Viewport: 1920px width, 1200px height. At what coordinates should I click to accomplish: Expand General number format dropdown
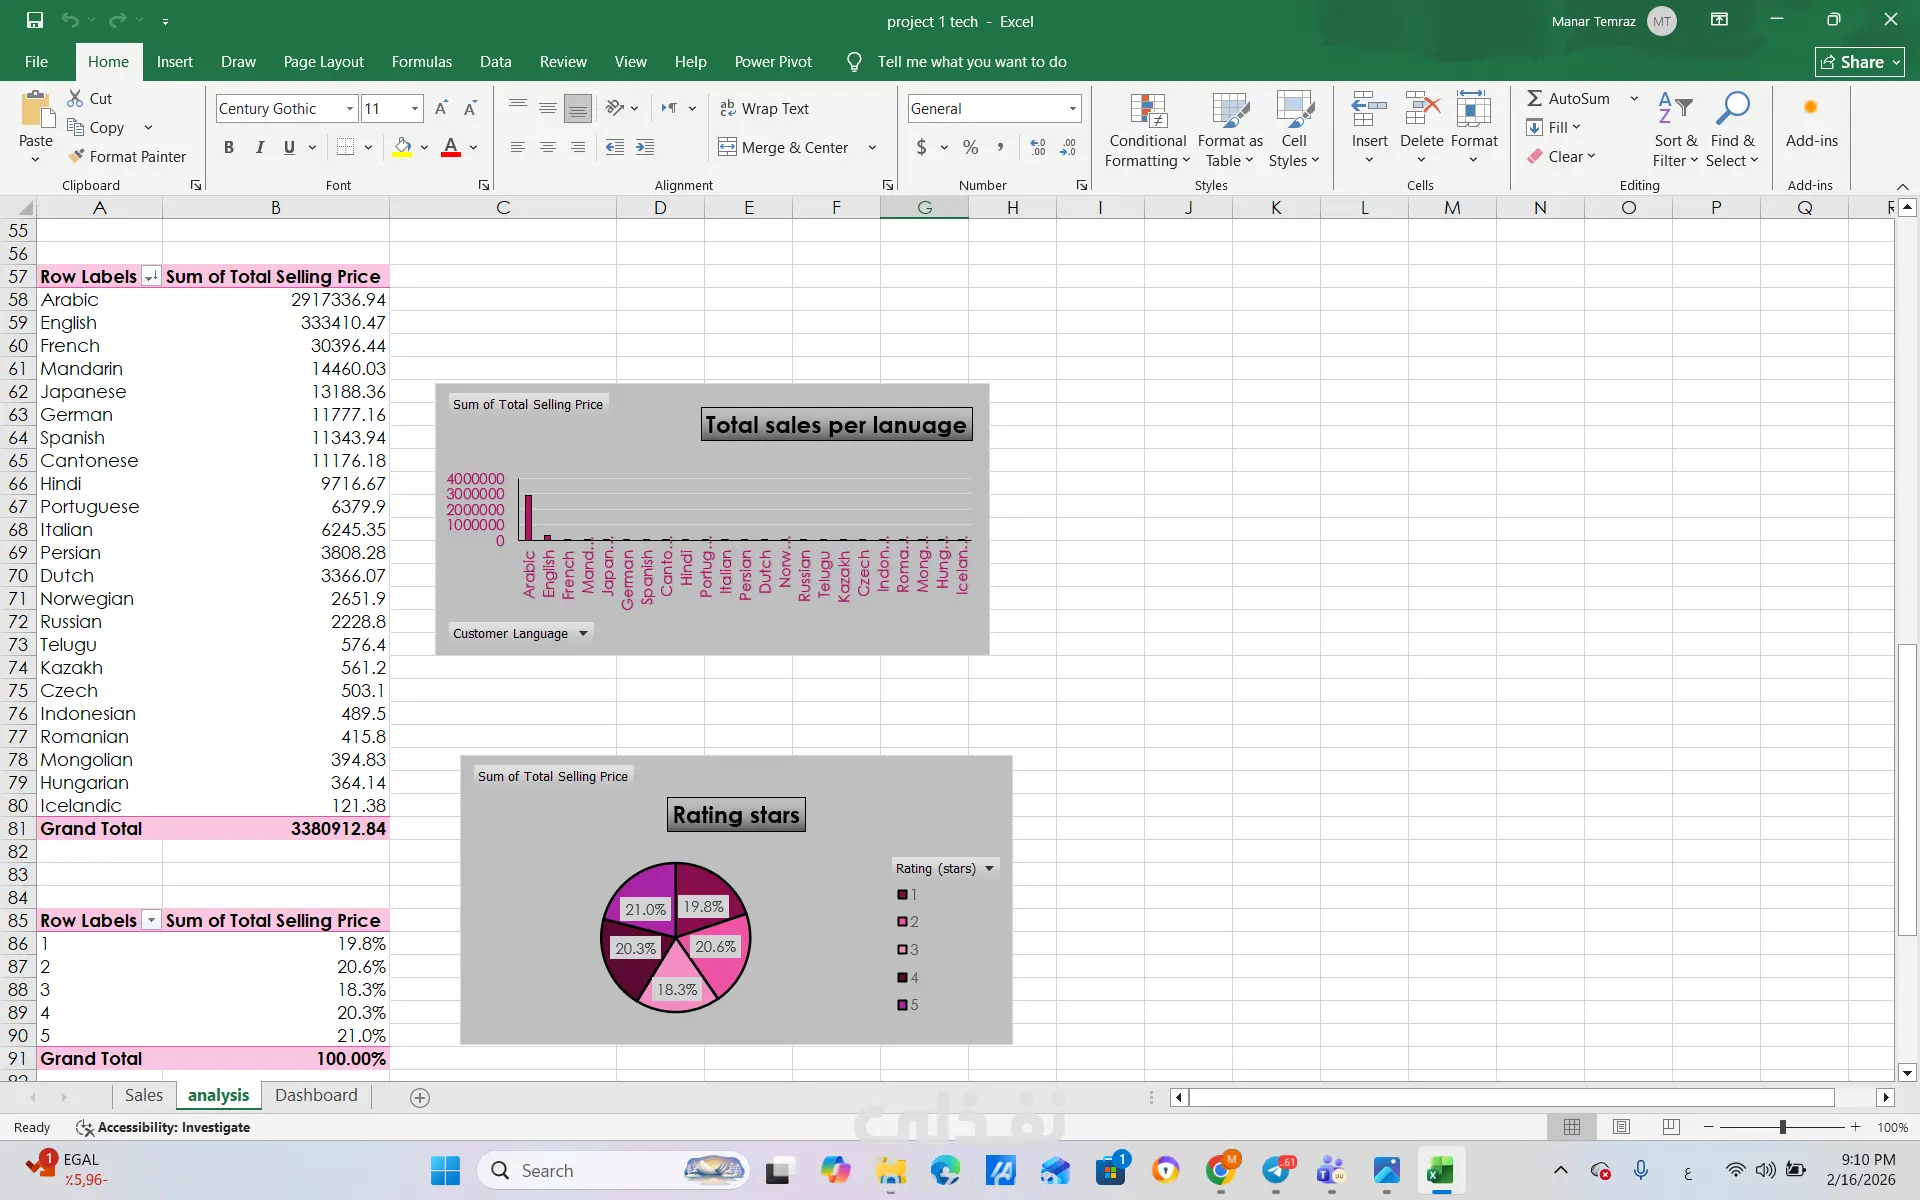pyautogui.click(x=1072, y=108)
